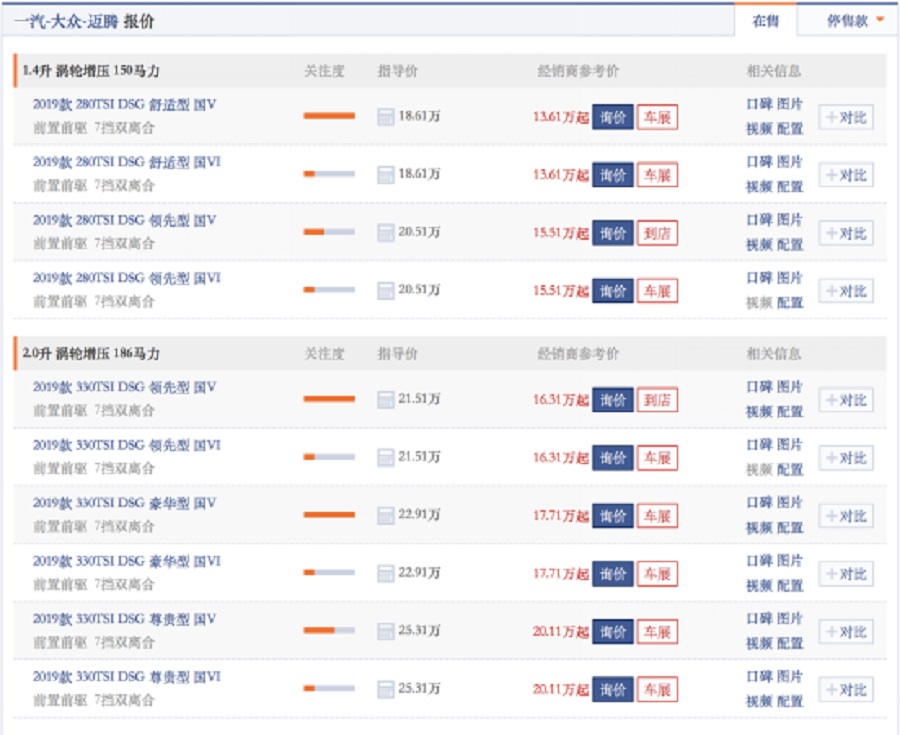Open 视频 for 330TSI 尊贵型 国VI

click(759, 702)
